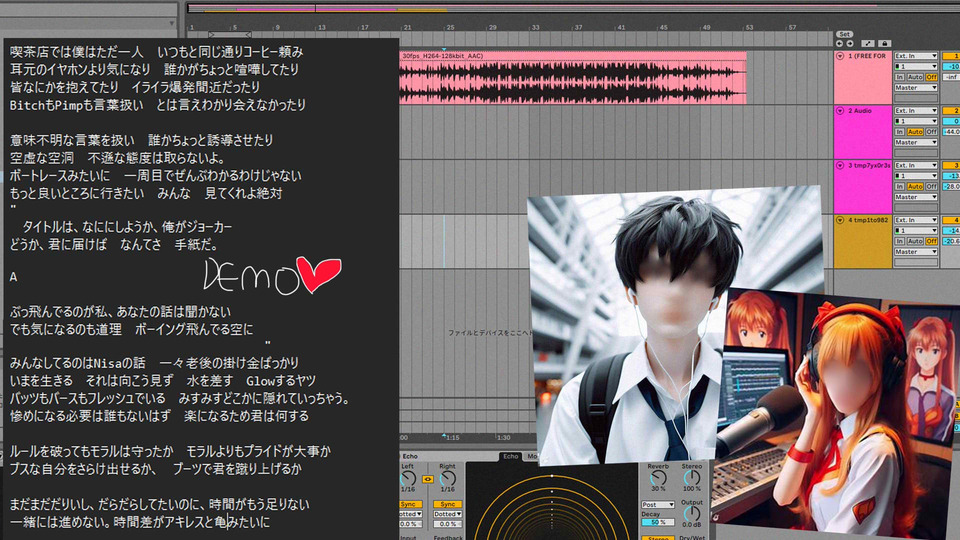This screenshot has width=960, height=540.
Task: Click track 3 pan value -28.0
Action: [x=951, y=186]
